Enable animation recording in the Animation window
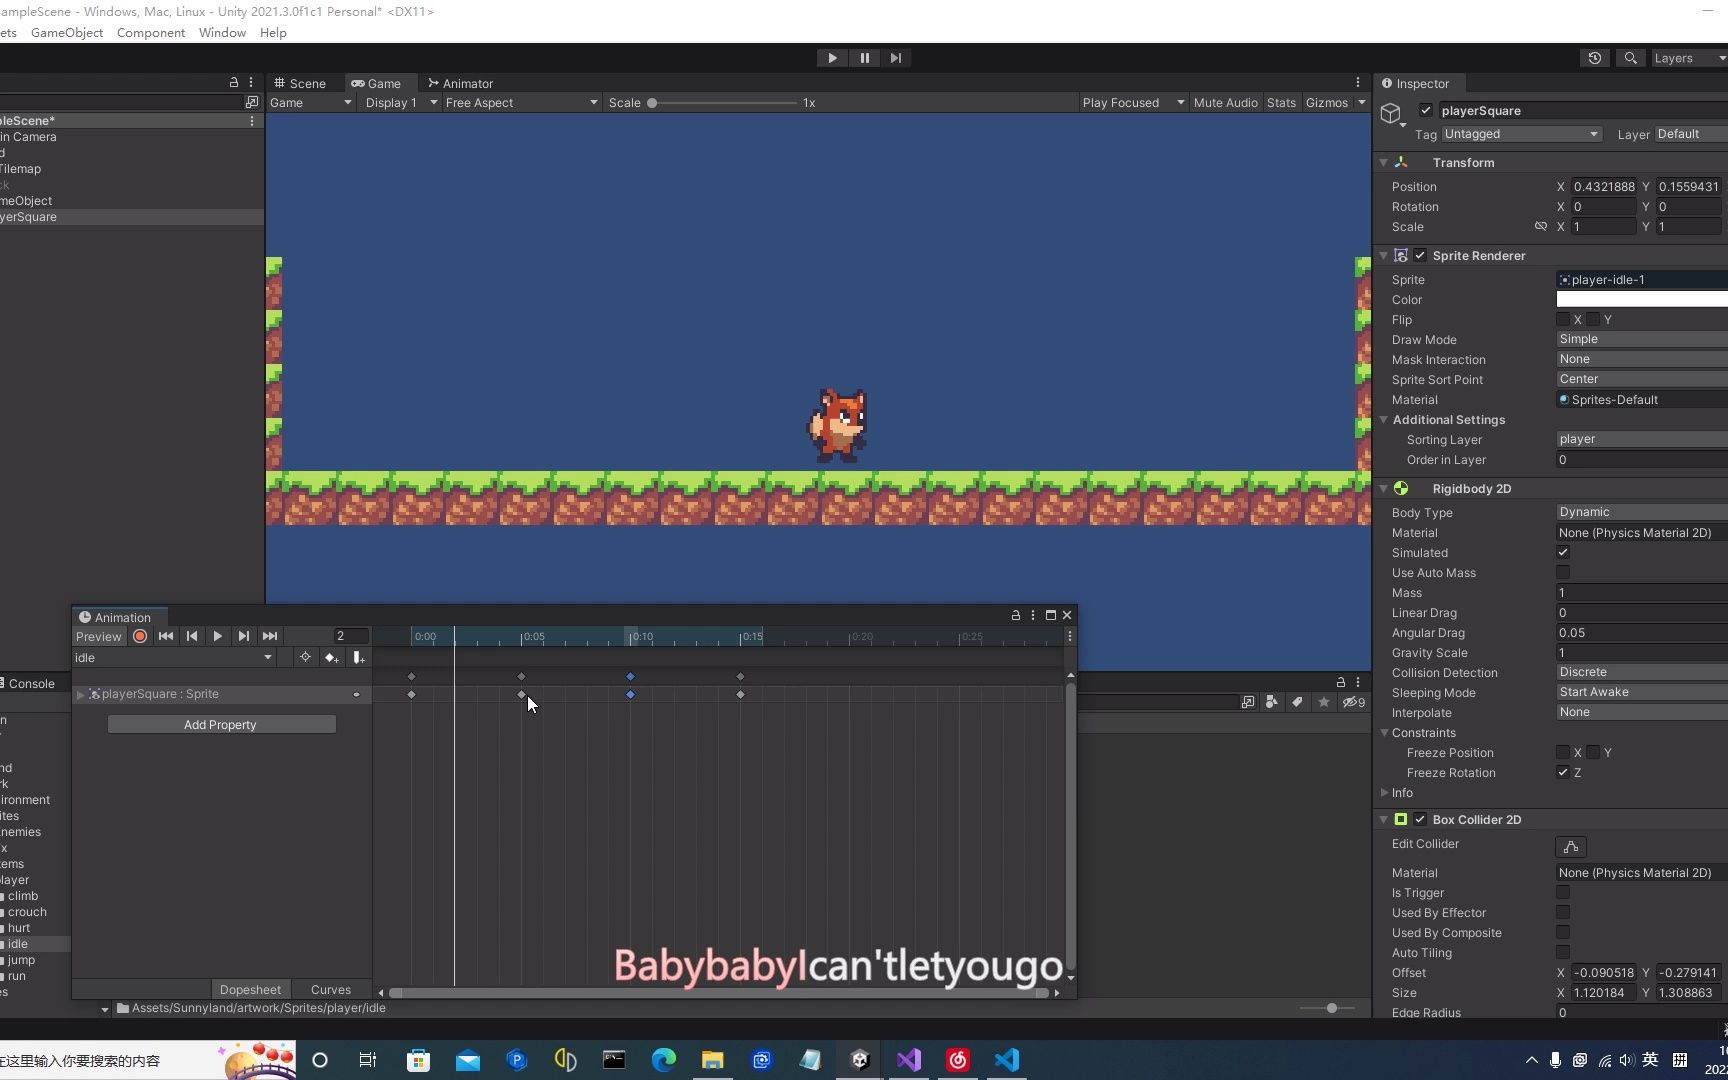The width and height of the screenshot is (1728, 1080). pos(139,636)
